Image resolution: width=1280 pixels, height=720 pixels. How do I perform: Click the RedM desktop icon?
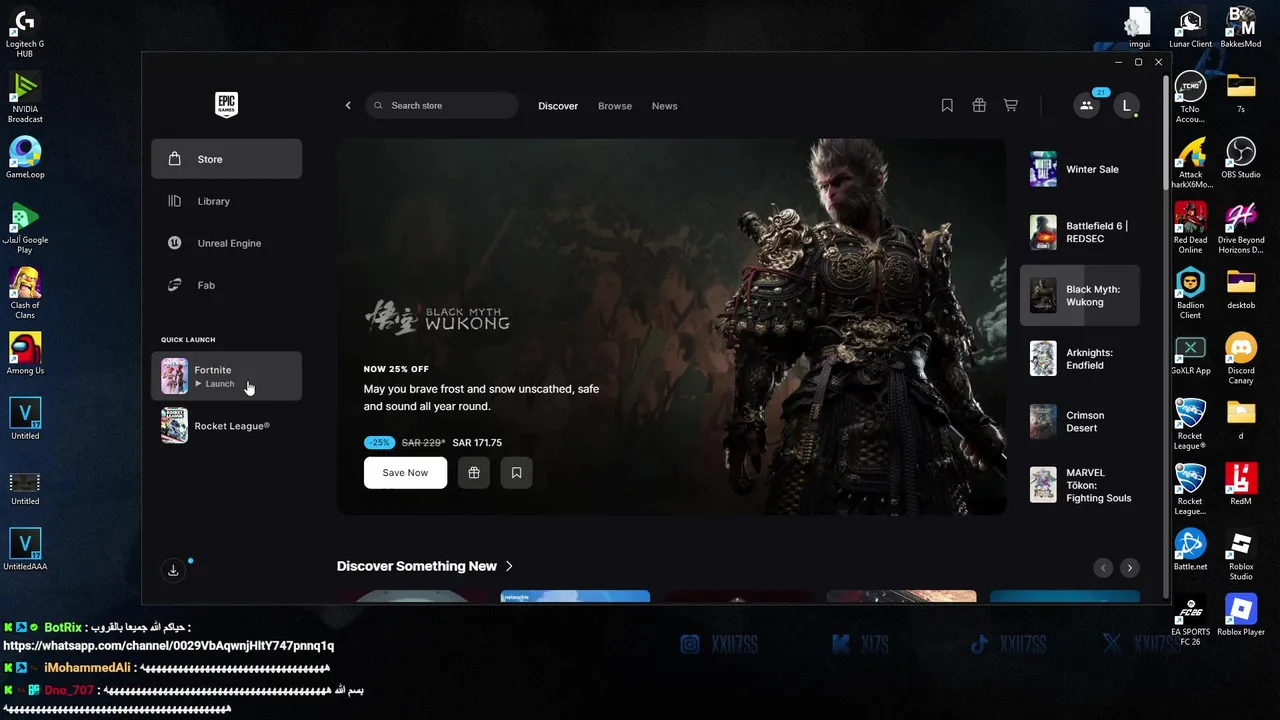[1241, 485]
